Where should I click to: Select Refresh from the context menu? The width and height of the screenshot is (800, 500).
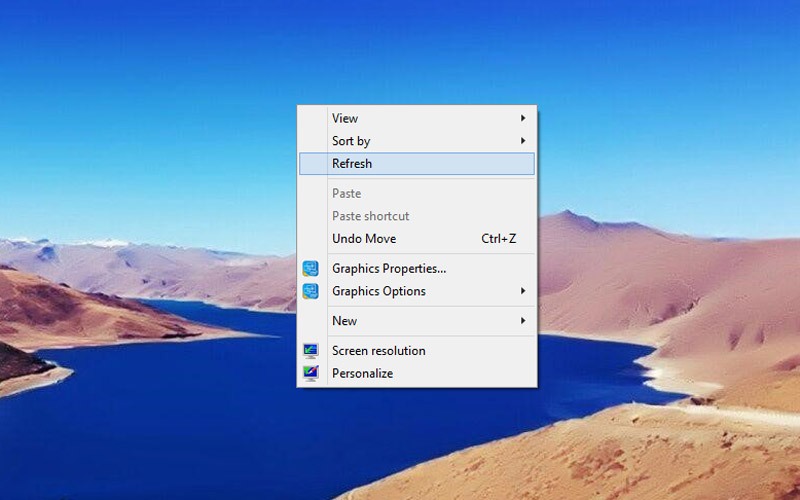[x=417, y=163]
